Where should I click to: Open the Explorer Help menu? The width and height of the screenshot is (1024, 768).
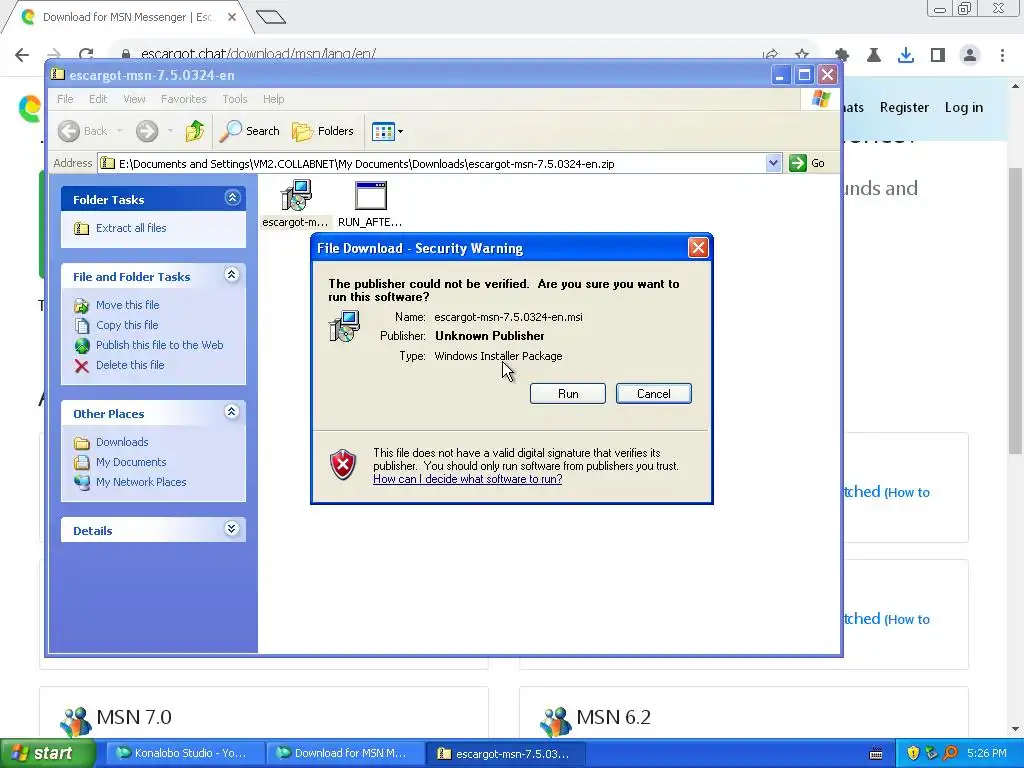(273, 99)
